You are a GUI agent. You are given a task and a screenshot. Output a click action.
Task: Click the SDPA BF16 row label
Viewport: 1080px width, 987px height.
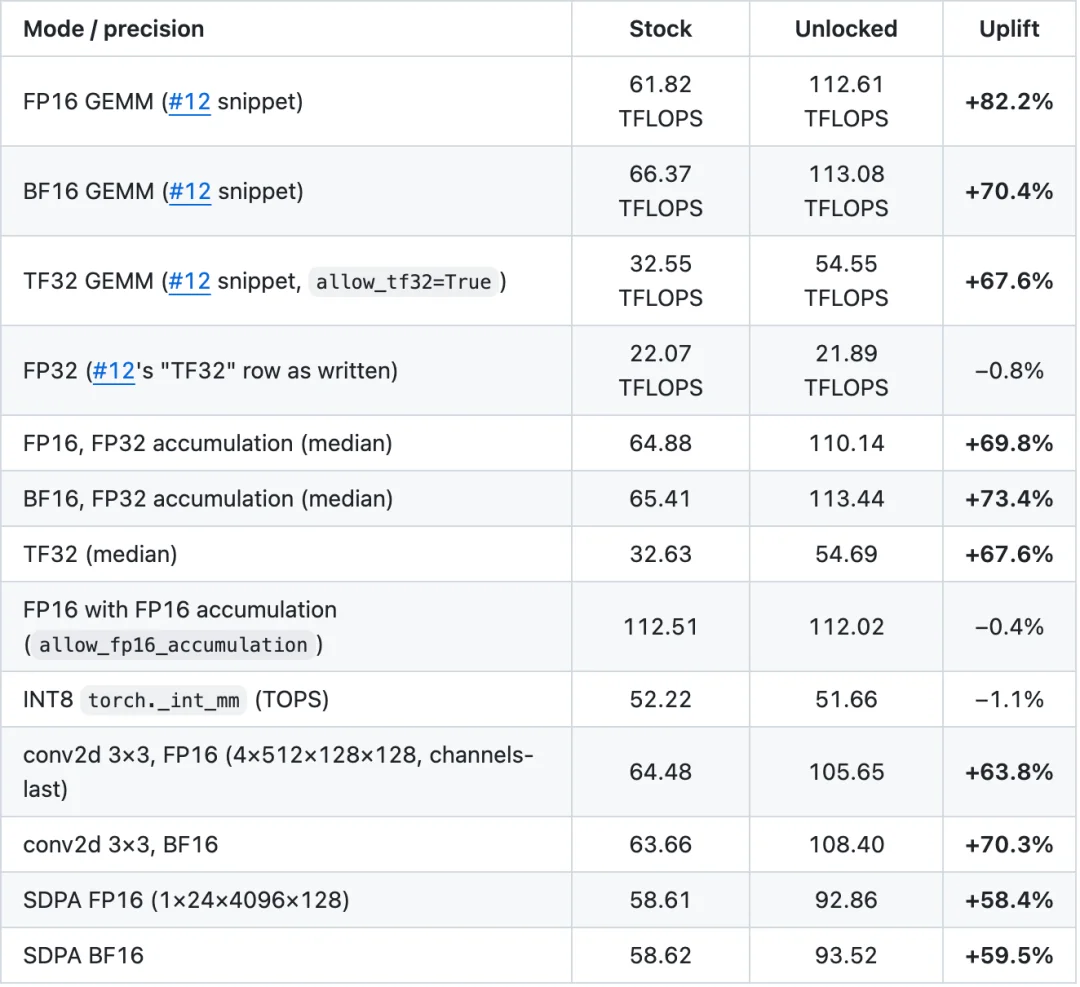[83, 957]
